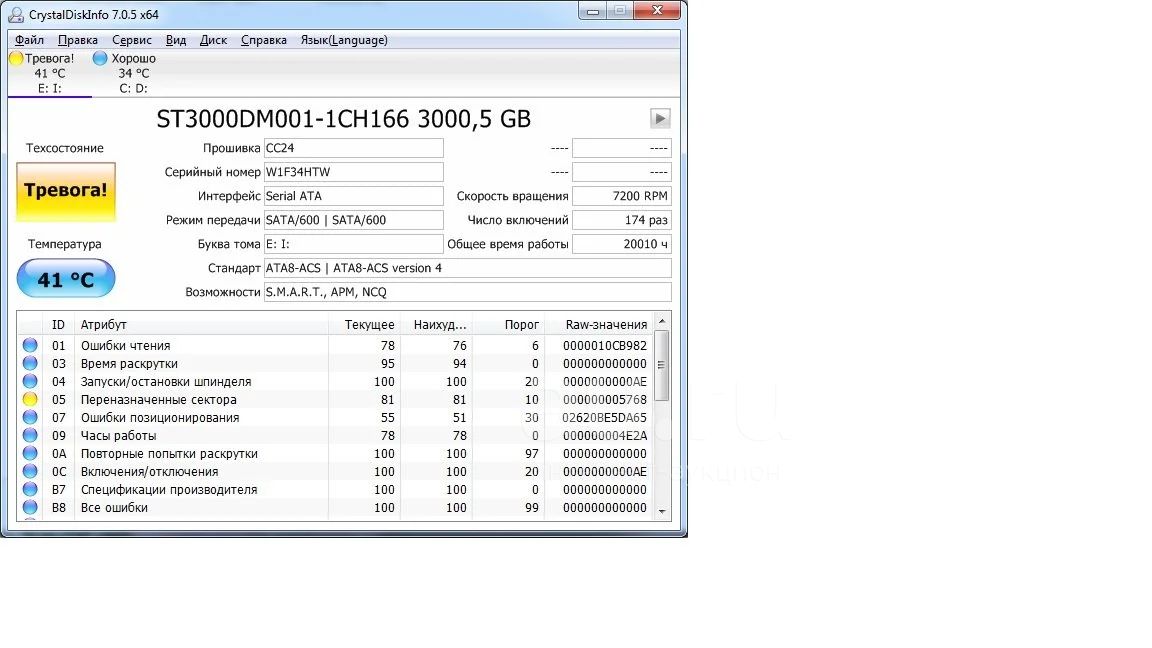
Task: Click status icon for attribute 04 Запуски/остановки шпинделя
Action: (29, 381)
